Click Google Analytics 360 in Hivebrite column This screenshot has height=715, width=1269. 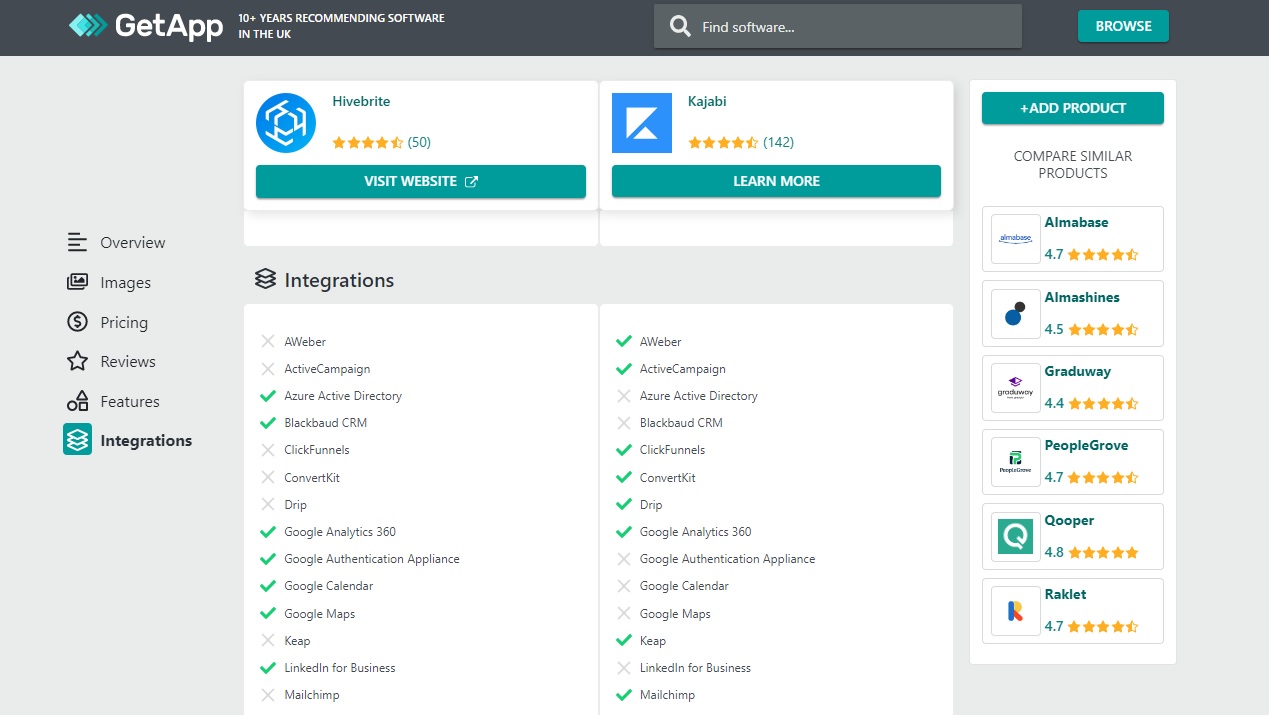[x=340, y=532]
